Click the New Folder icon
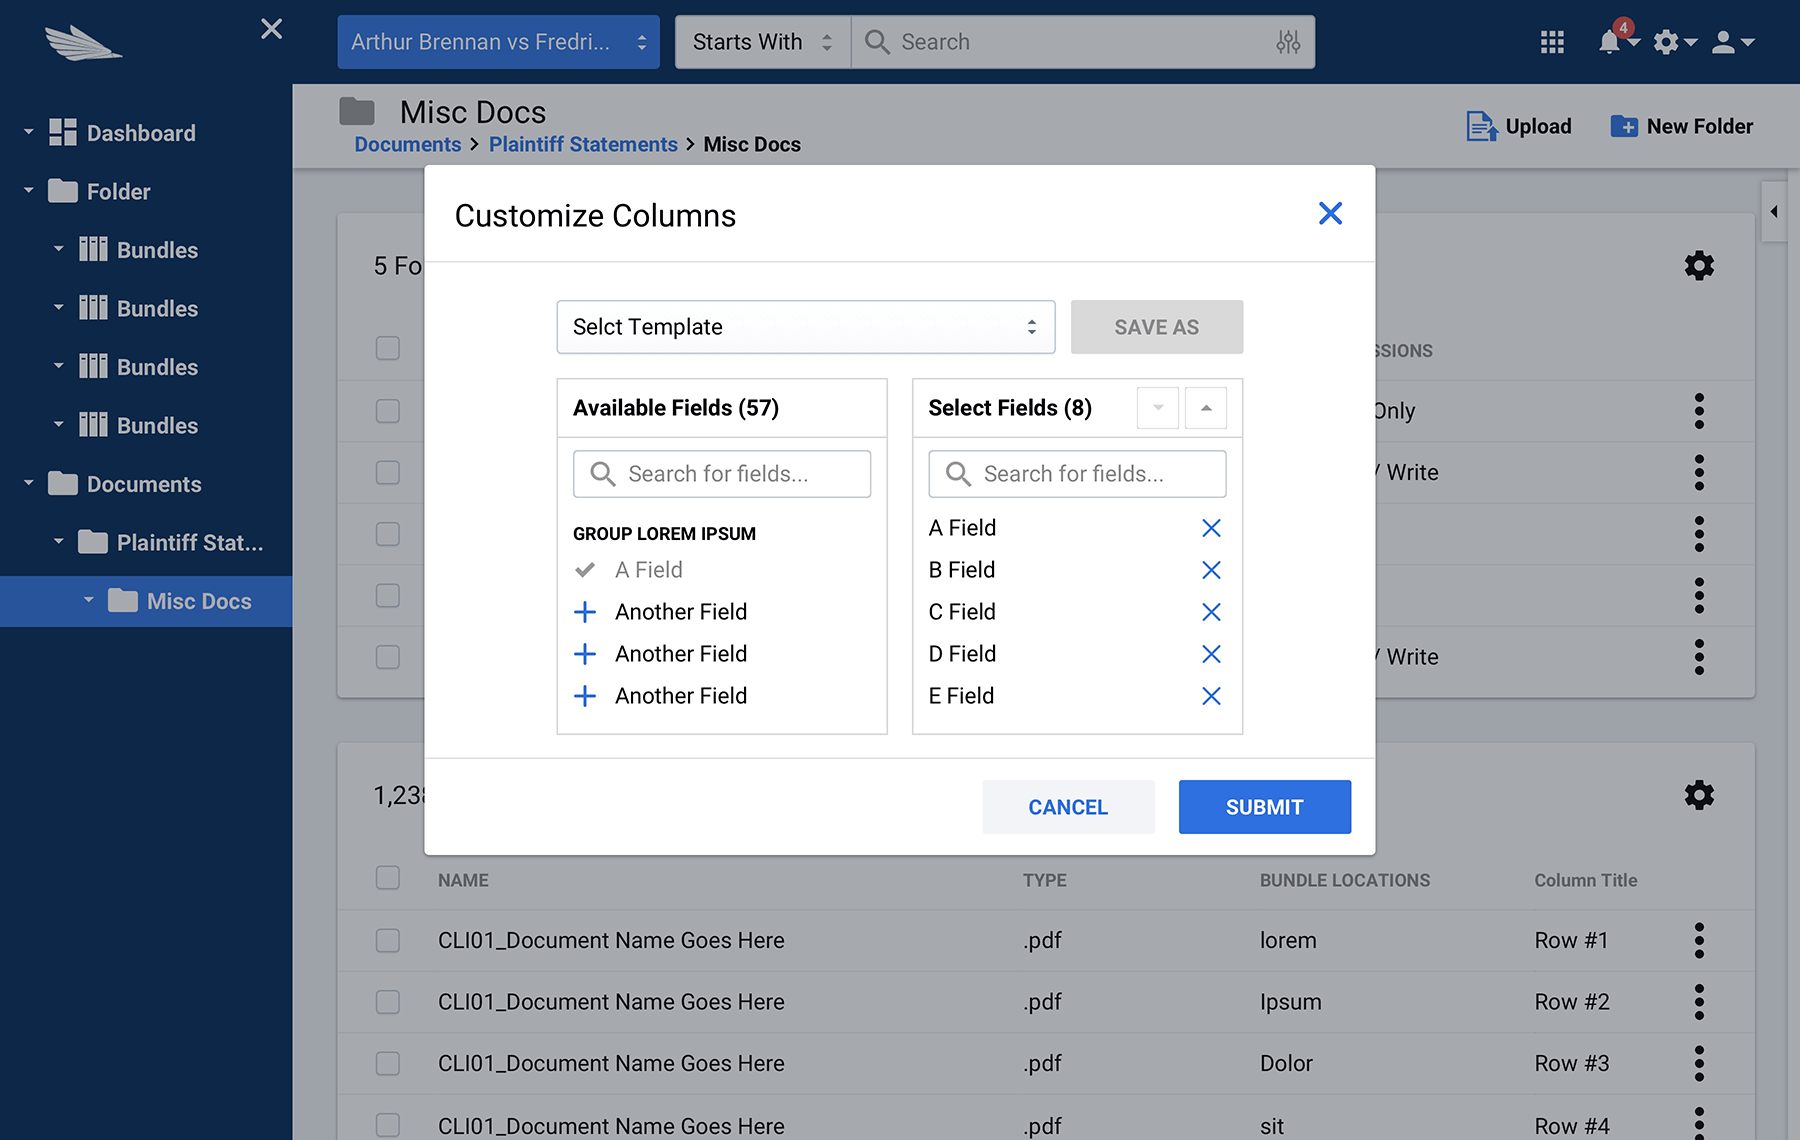Image resolution: width=1800 pixels, height=1140 pixels. point(1624,127)
